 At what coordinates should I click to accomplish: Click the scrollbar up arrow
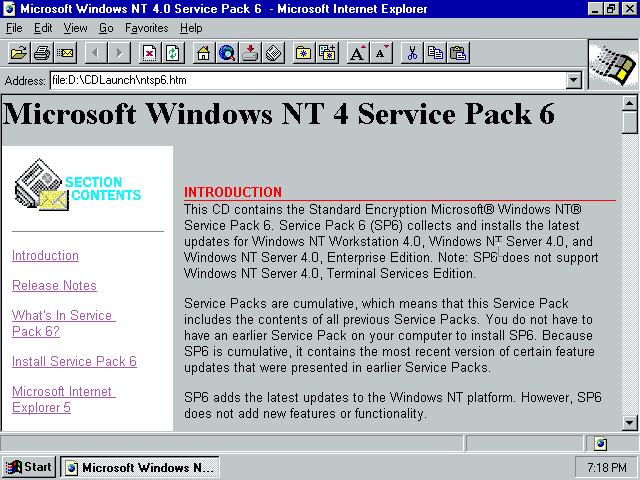click(x=629, y=103)
